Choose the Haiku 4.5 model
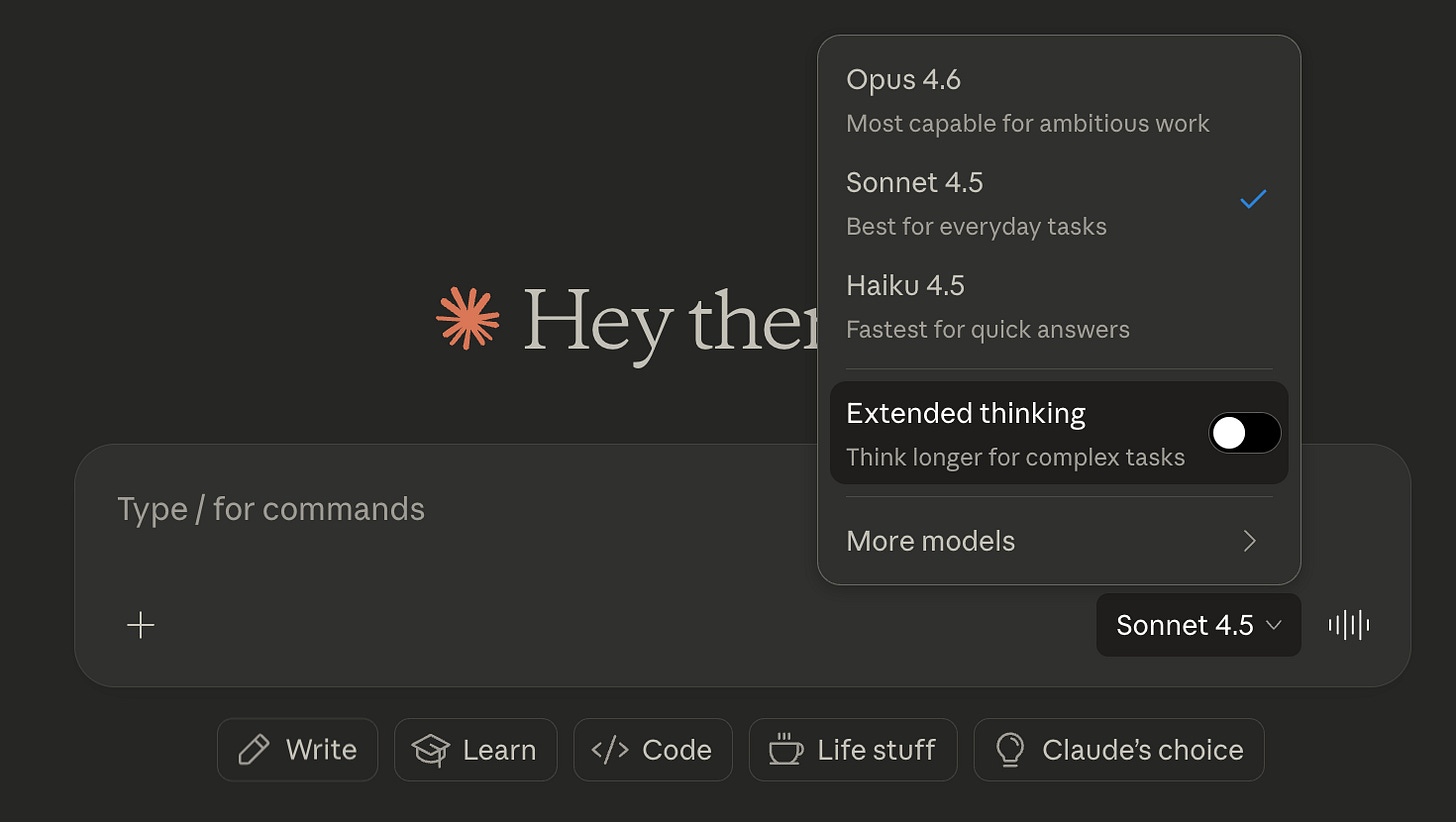This screenshot has width=1456, height=822. click(x=1059, y=307)
